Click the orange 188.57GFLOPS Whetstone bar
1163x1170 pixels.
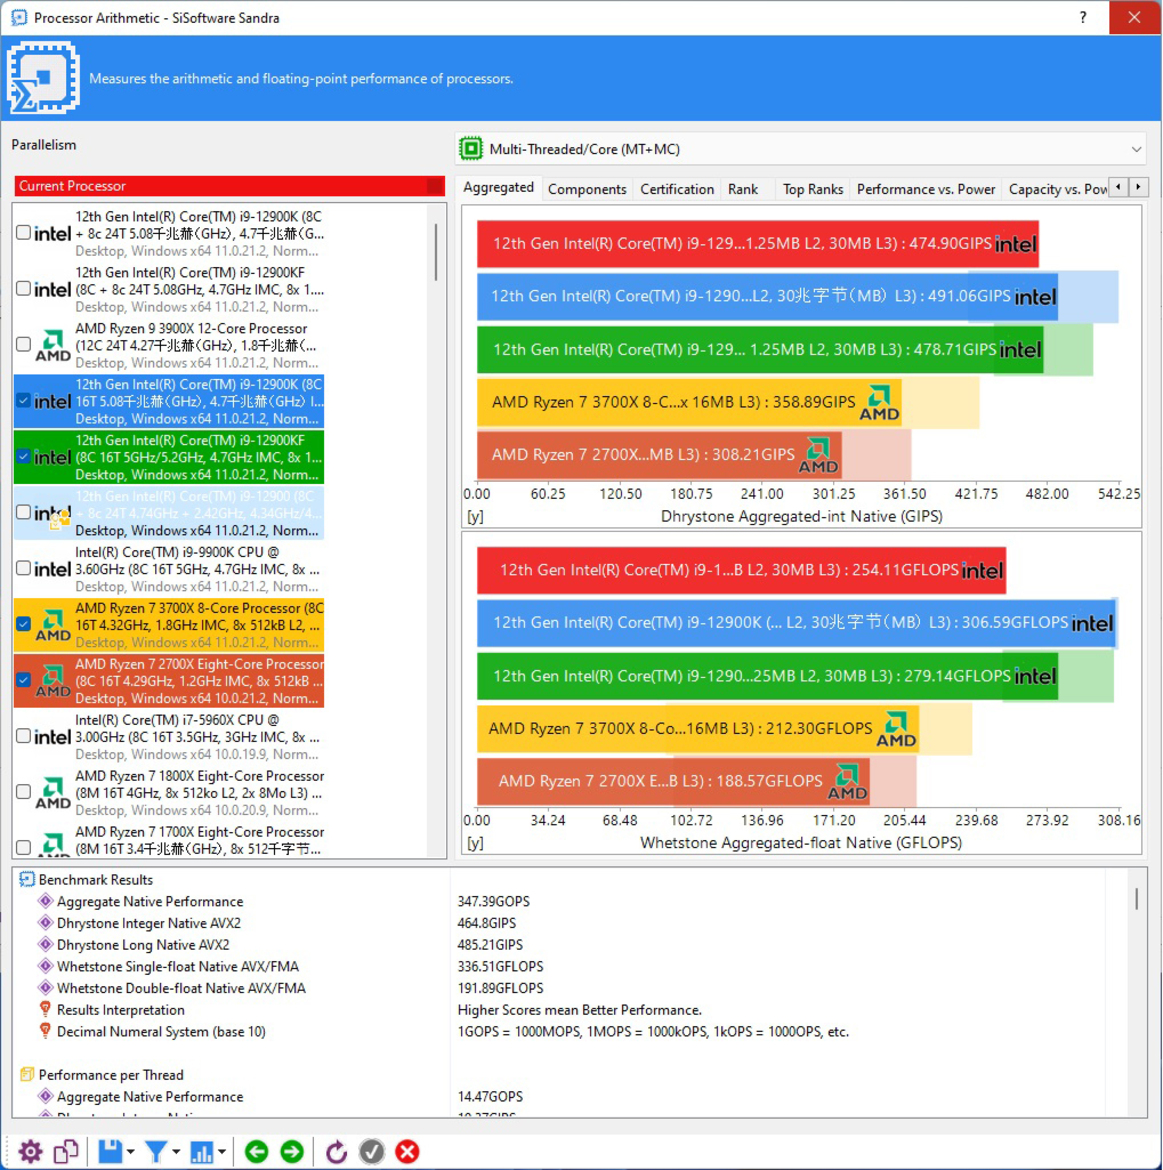pos(673,781)
